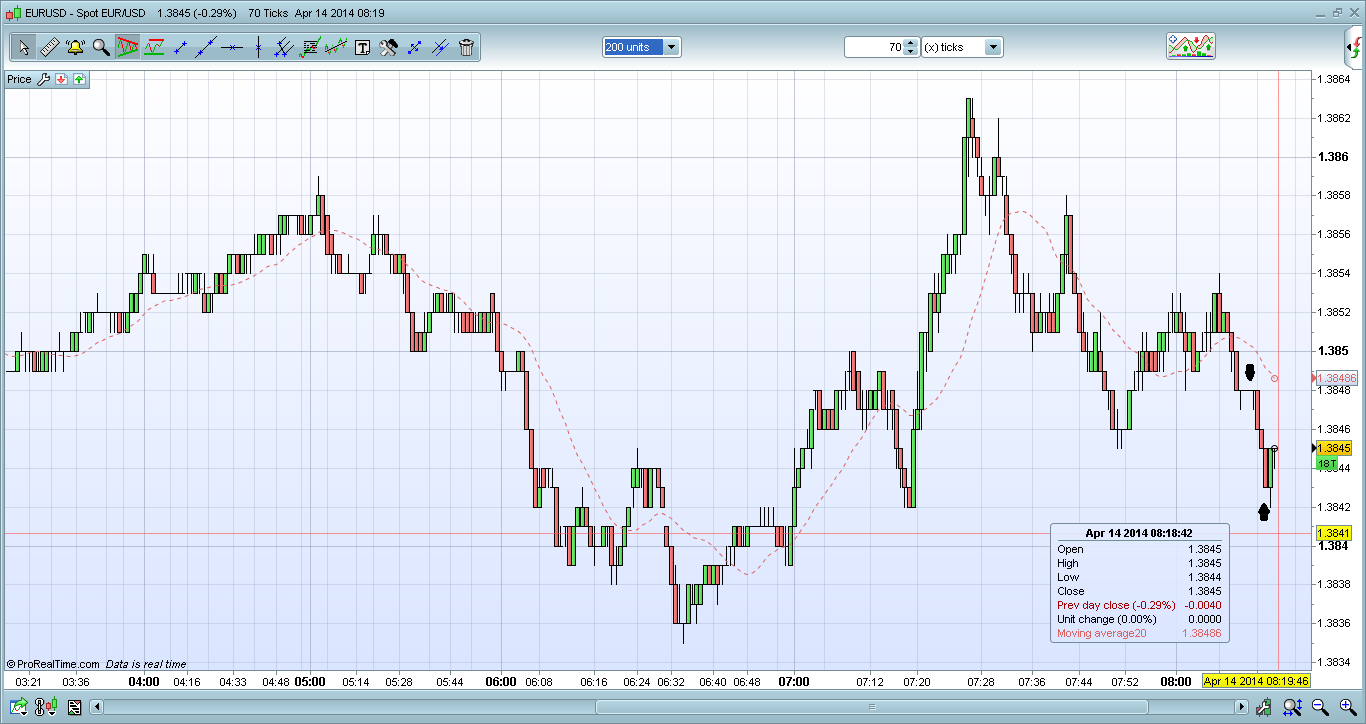Click the 1.38486 moving average label

[x=1336, y=379]
